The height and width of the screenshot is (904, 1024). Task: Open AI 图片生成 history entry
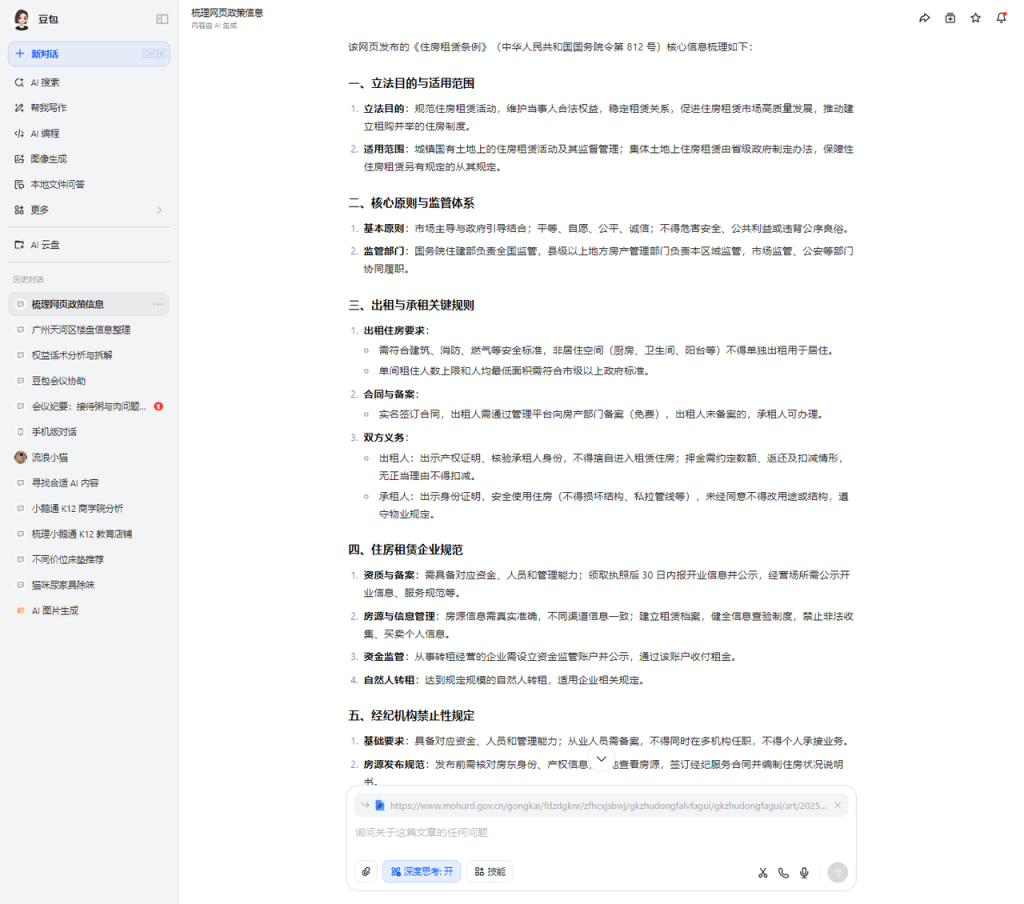coord(89,610)
